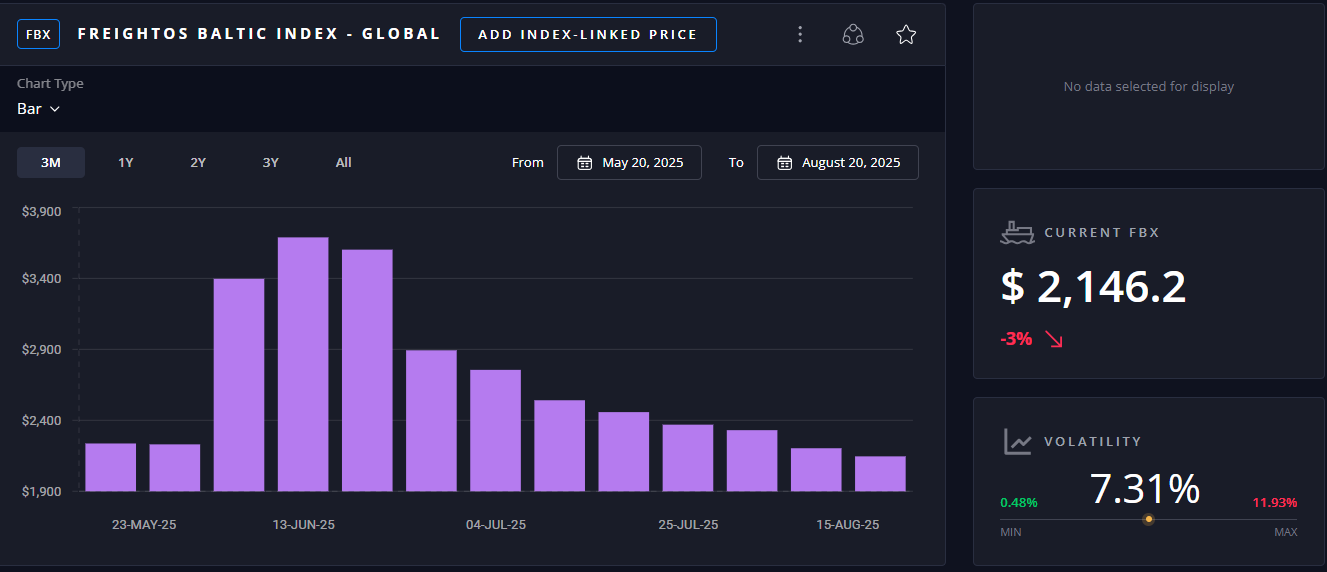Click the MIN label under volatility
Viewport: 1327px width, 572px height.
(1011, 532)
